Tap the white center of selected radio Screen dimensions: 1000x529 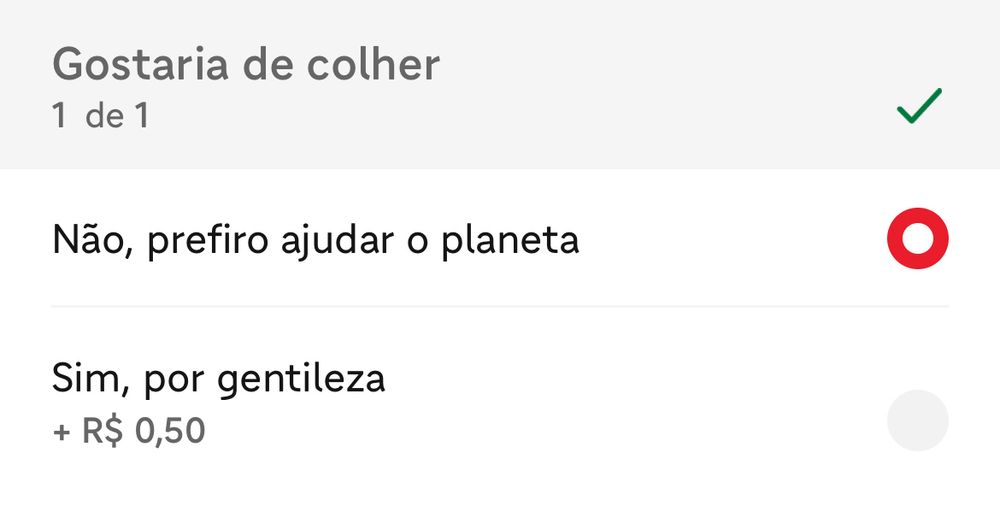pyautogui.click(x=917, y=240)
